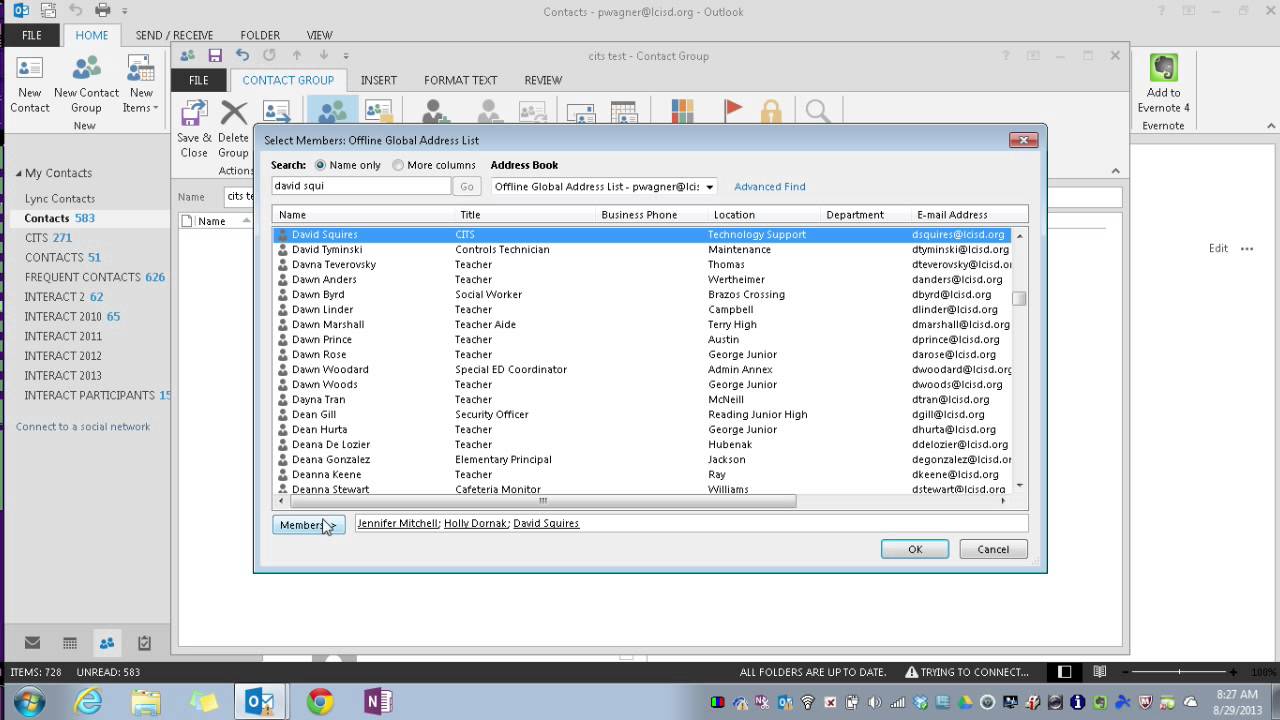Open the FORMAT TEXT tab
Viewport: 1280px width, 720px height.
[x=460, y=80]
